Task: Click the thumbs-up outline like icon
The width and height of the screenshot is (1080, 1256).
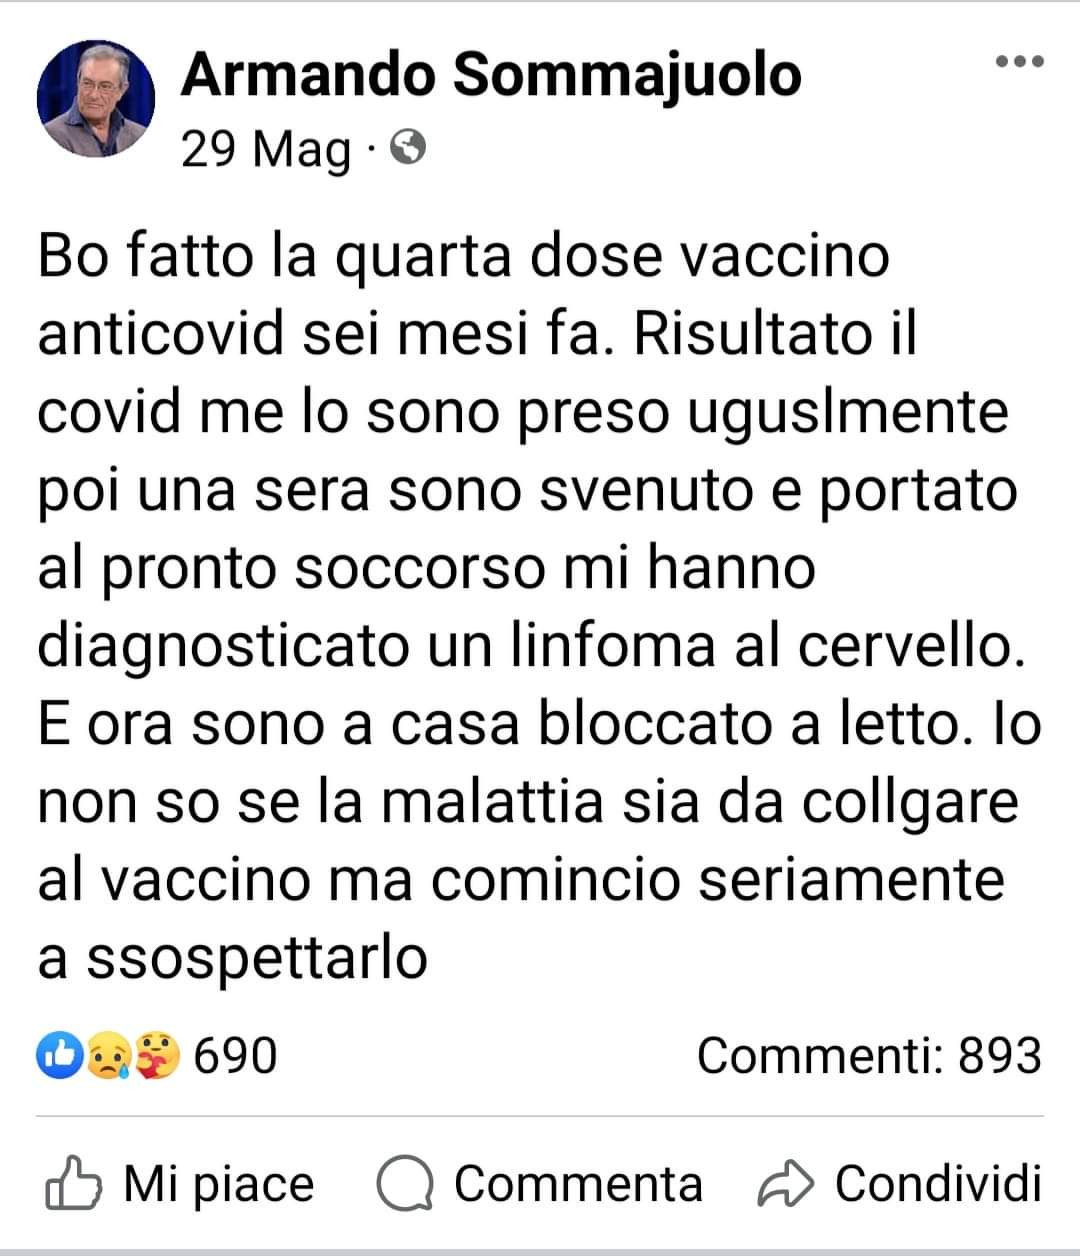Action: click(73, 1183)
